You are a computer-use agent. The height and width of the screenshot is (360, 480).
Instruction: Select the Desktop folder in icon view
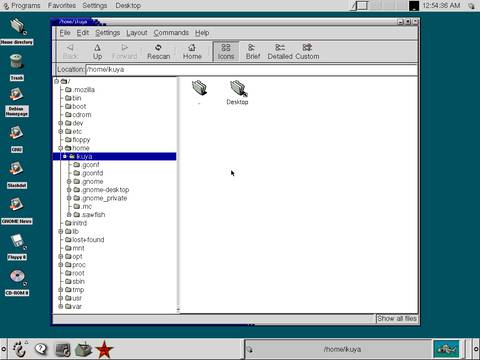pyautogui.click(x=237, y=93)
